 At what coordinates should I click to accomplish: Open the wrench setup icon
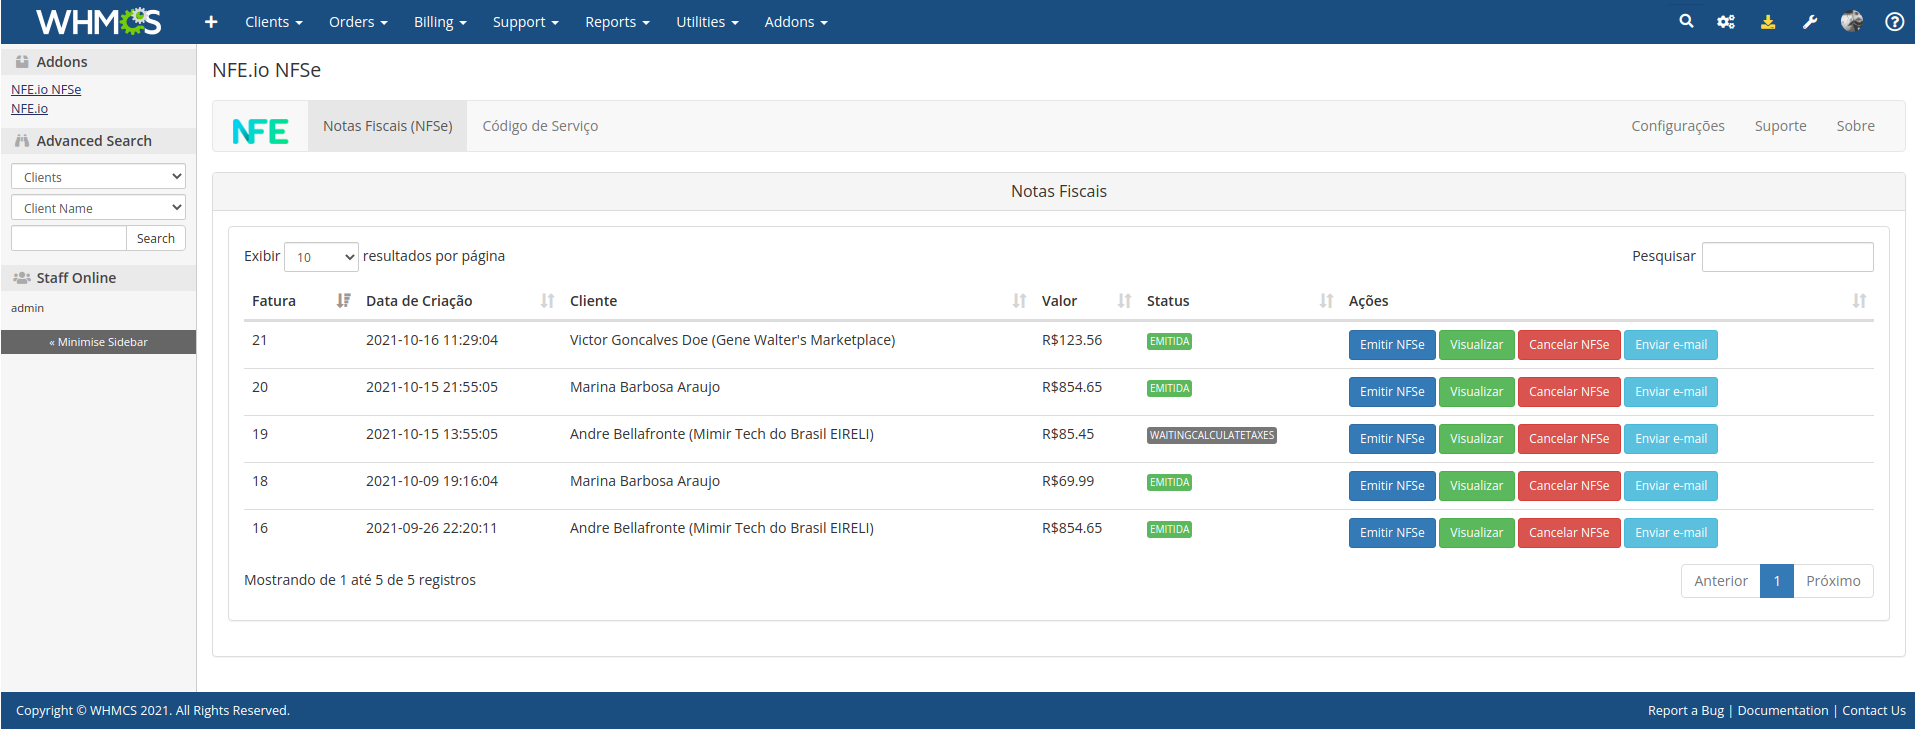1810,22
